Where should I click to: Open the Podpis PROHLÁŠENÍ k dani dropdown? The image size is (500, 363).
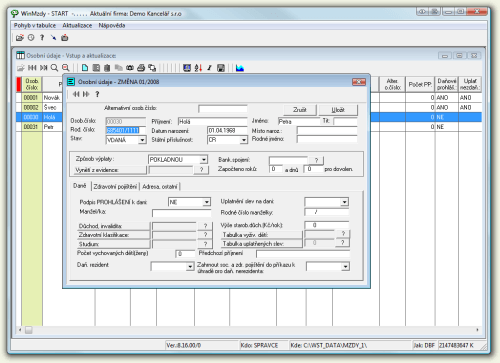[207, 202]
